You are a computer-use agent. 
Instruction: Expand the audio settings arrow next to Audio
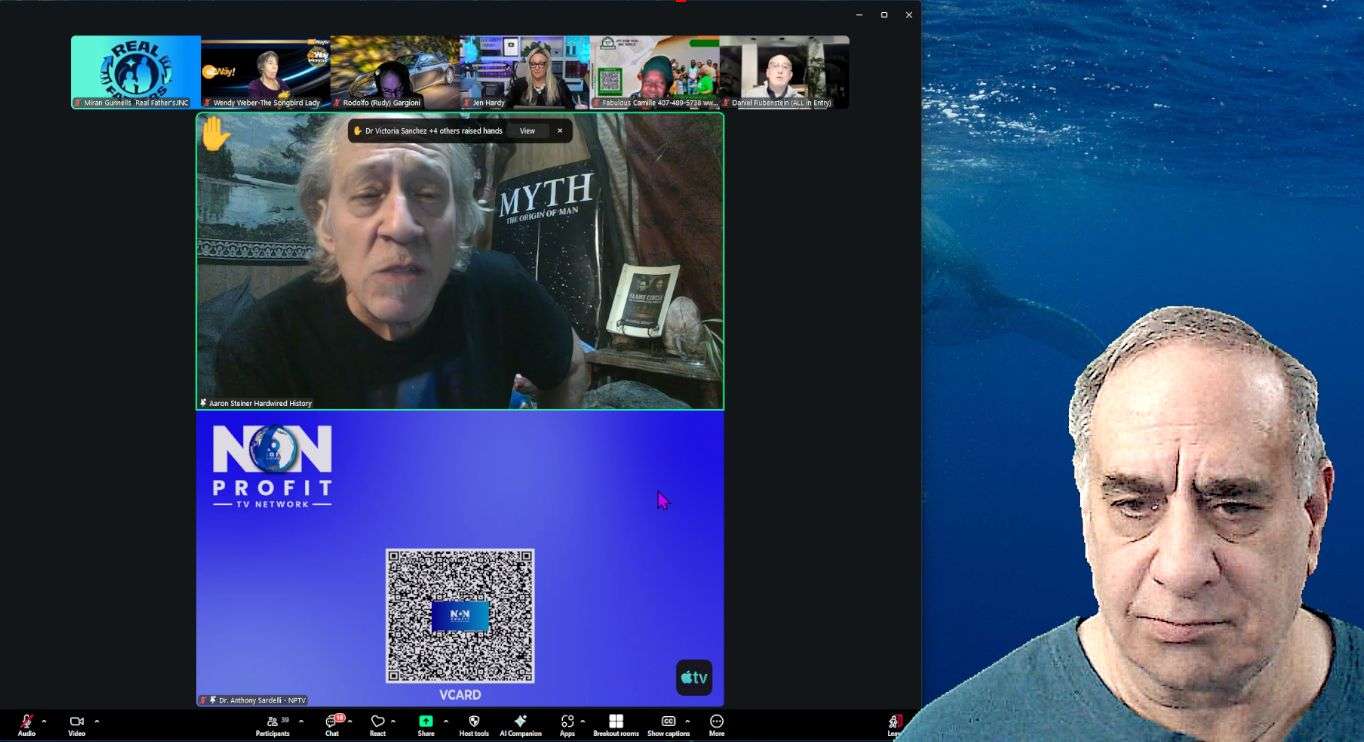pyautogui.click(x=44, y=721)
